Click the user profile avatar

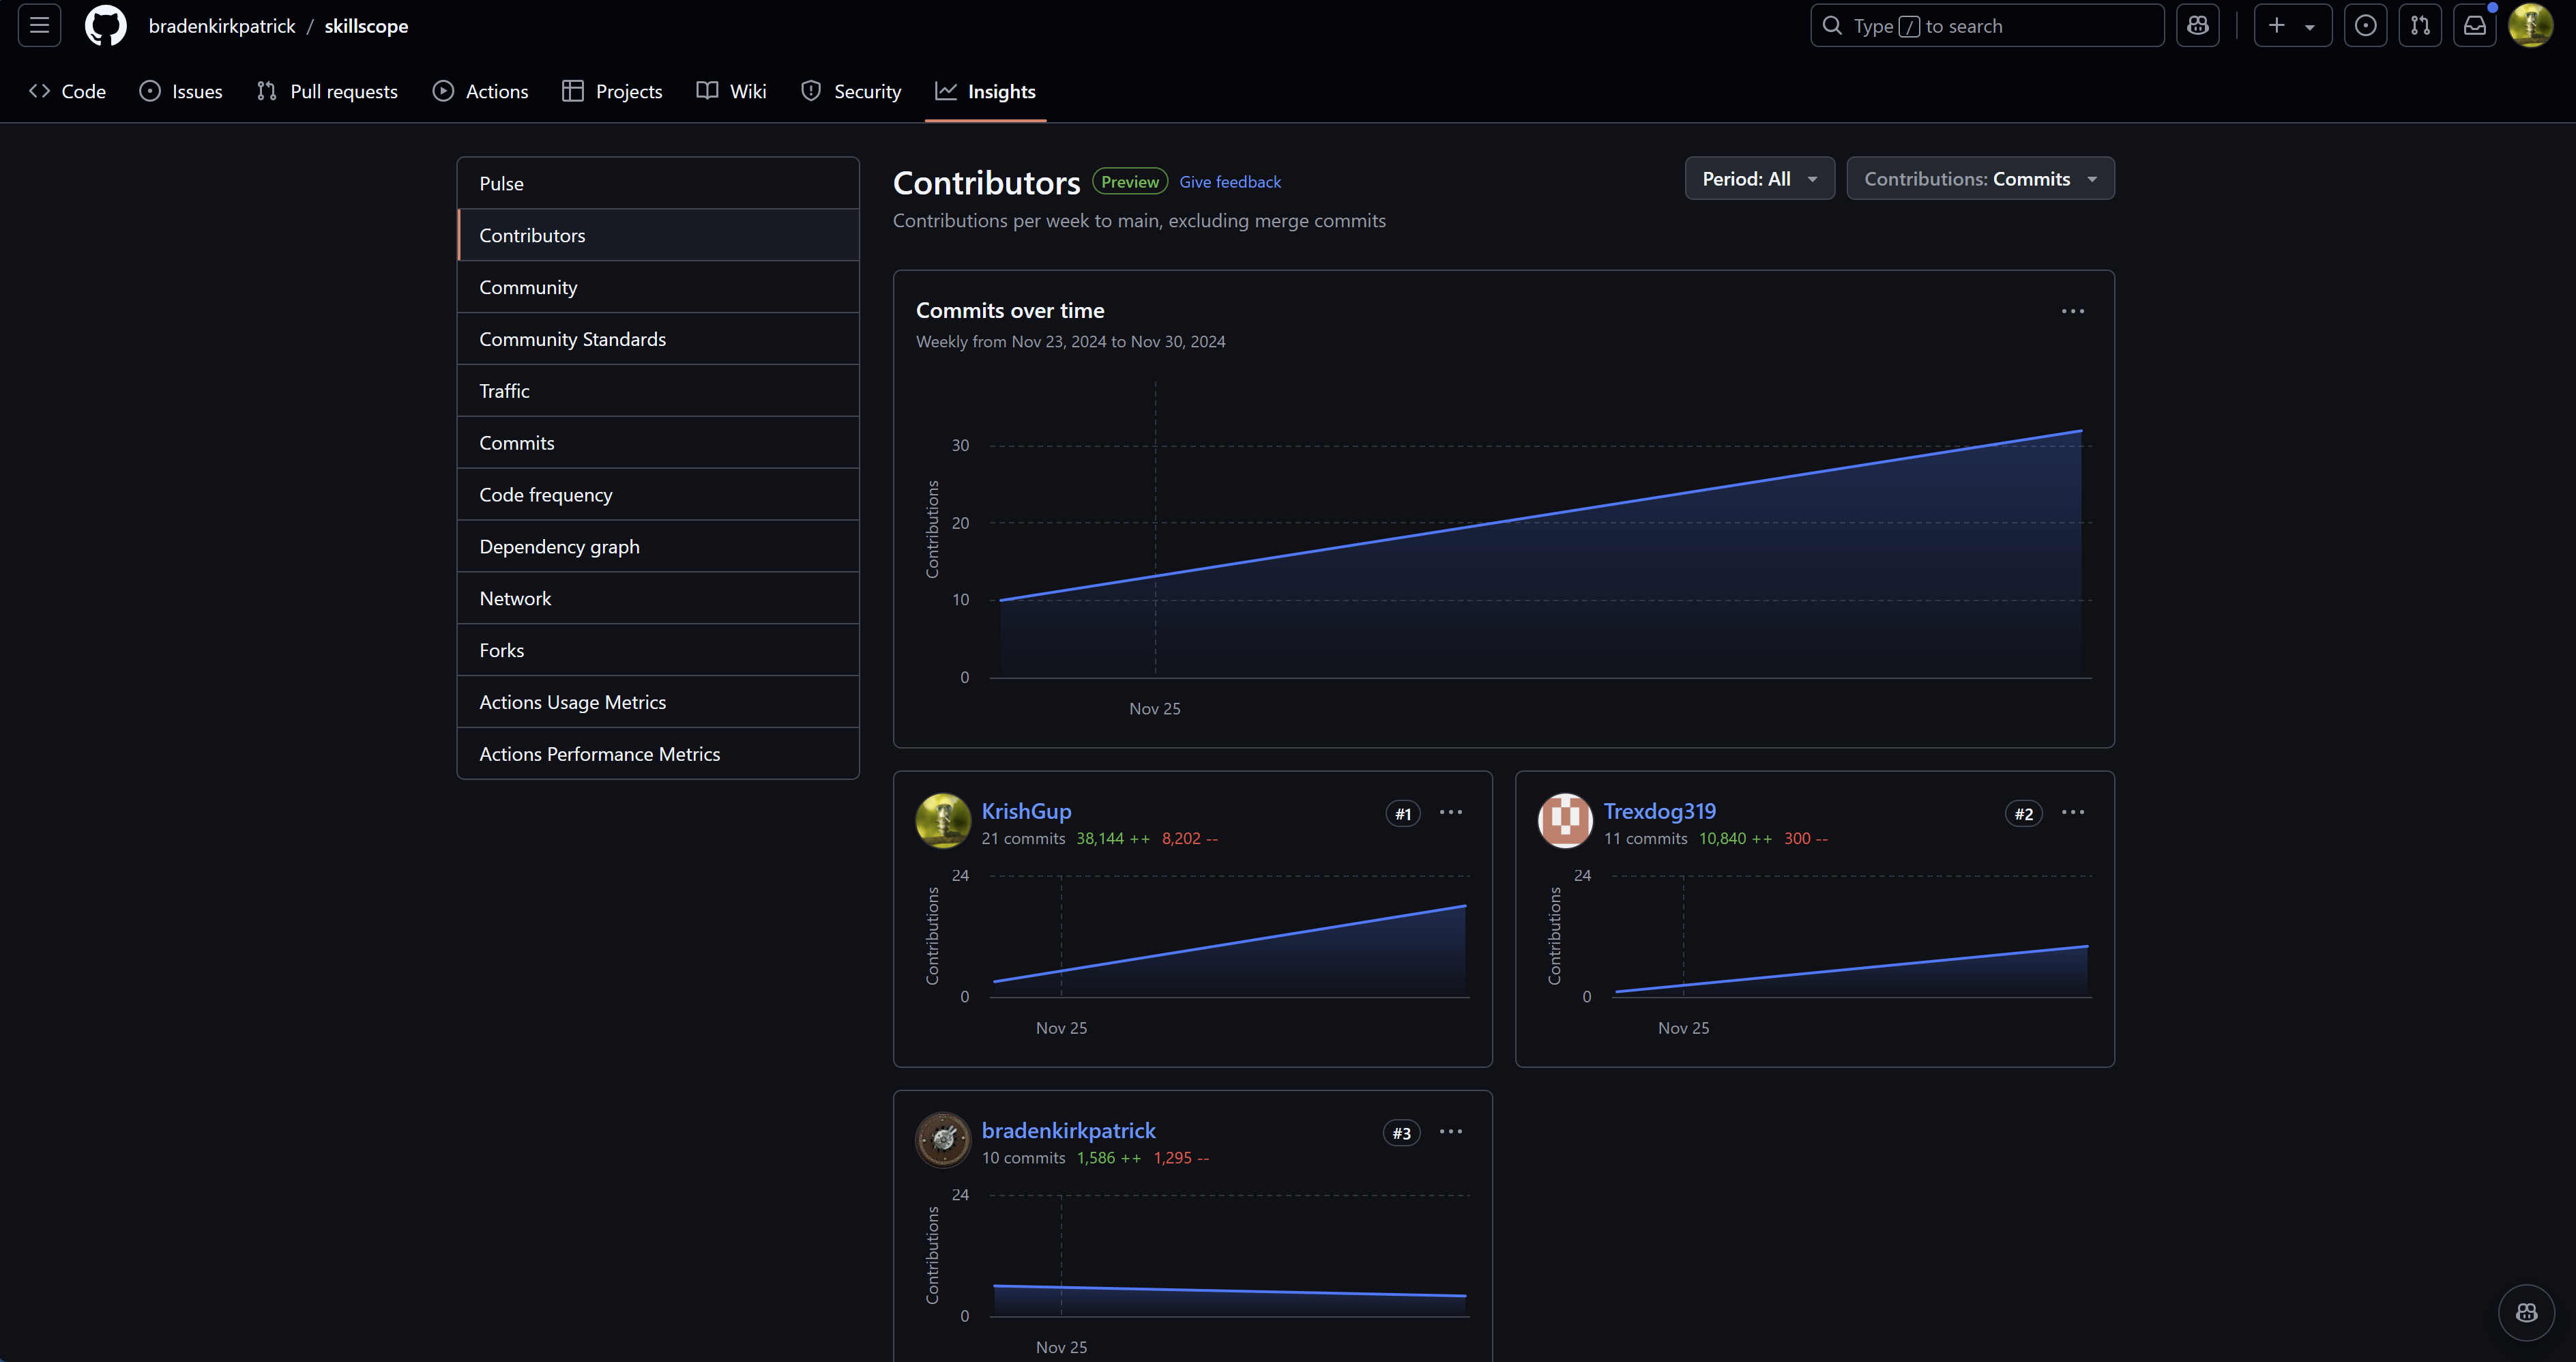pos(2530,26)
